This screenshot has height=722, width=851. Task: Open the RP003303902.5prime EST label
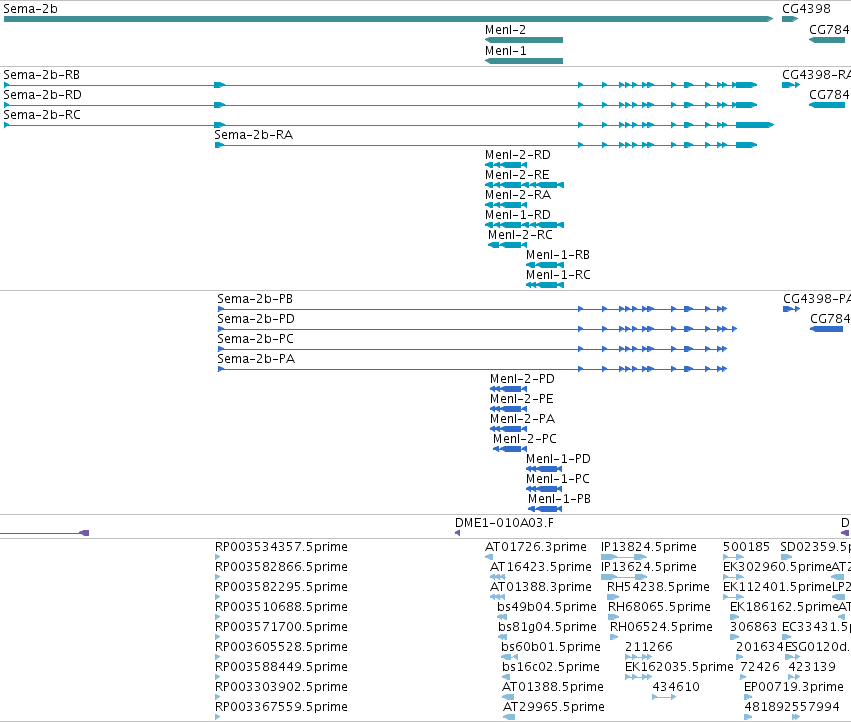tap(281, 687)
